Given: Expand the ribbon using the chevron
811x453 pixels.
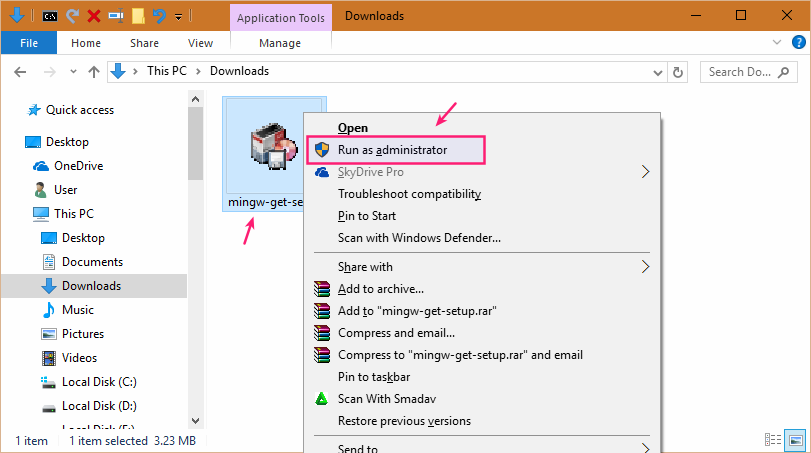Looking at the screenshot, I should click(x=779, y=43).
